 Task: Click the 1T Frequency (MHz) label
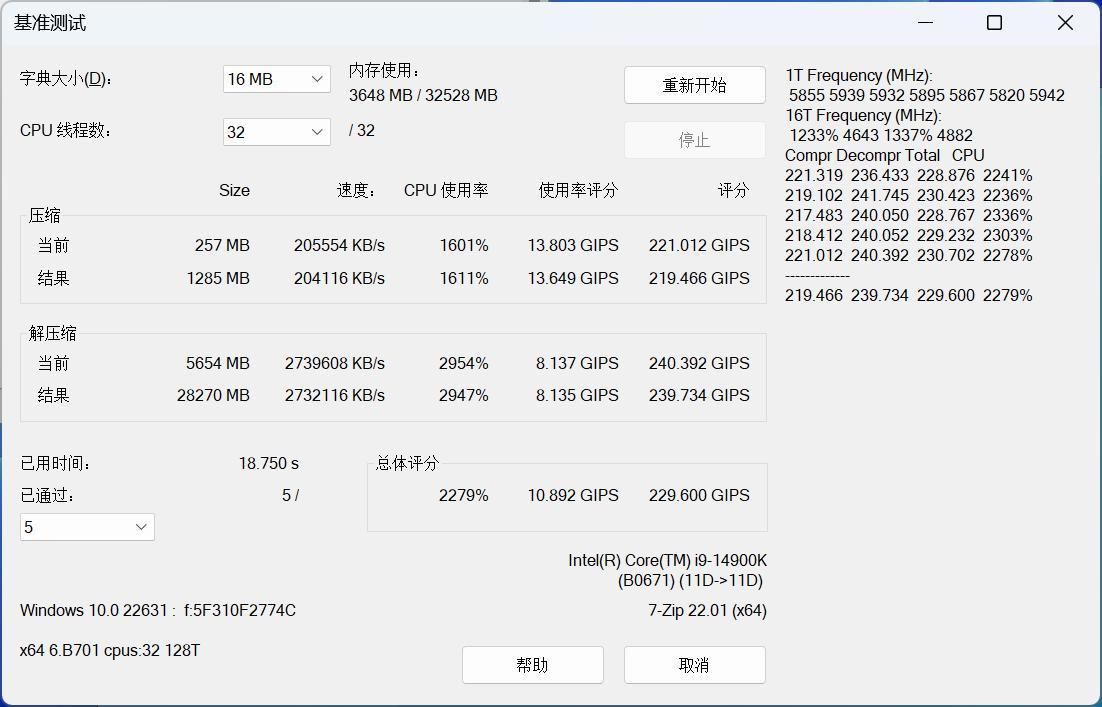click(x=859, y=75)
